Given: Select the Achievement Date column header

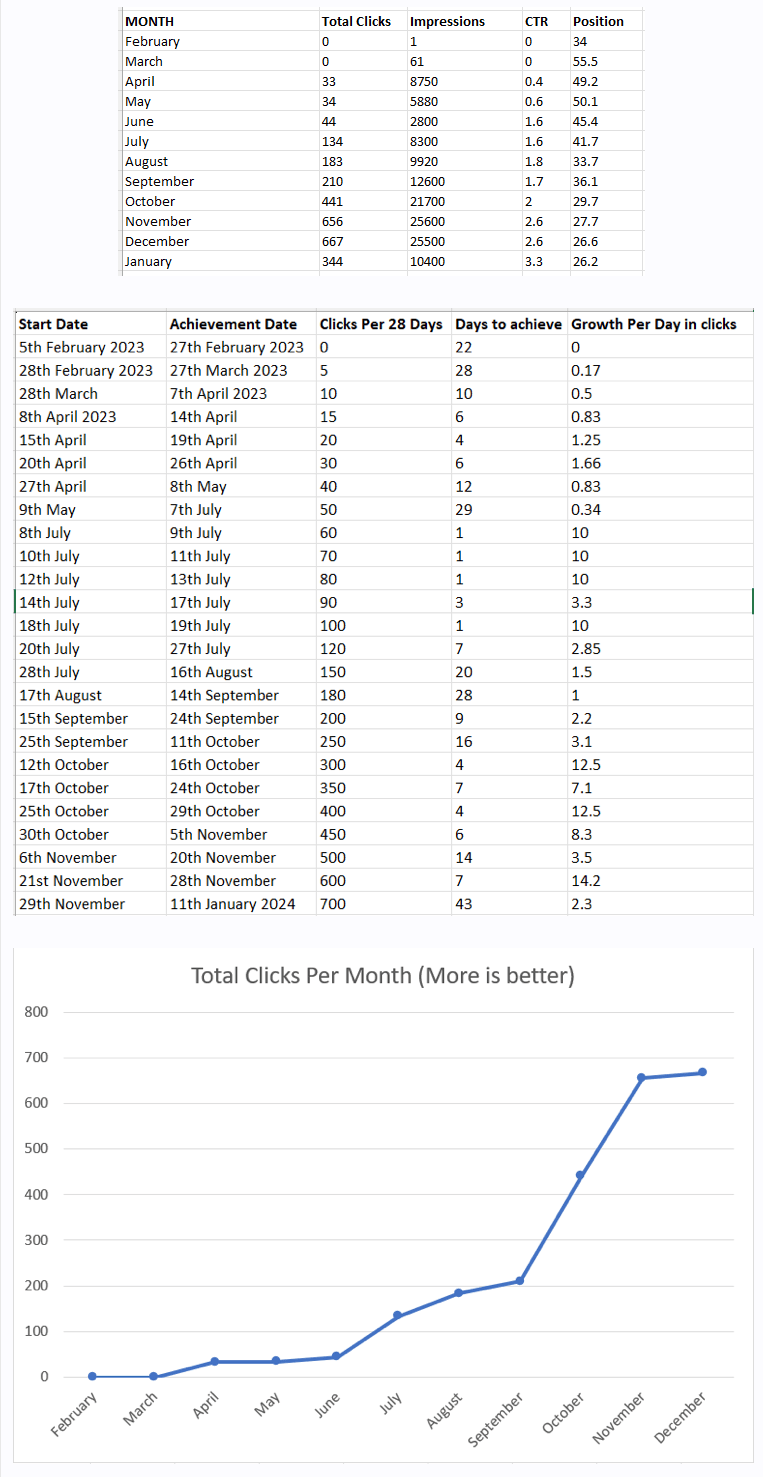Looking at the screenshot, I should (233, 324).
